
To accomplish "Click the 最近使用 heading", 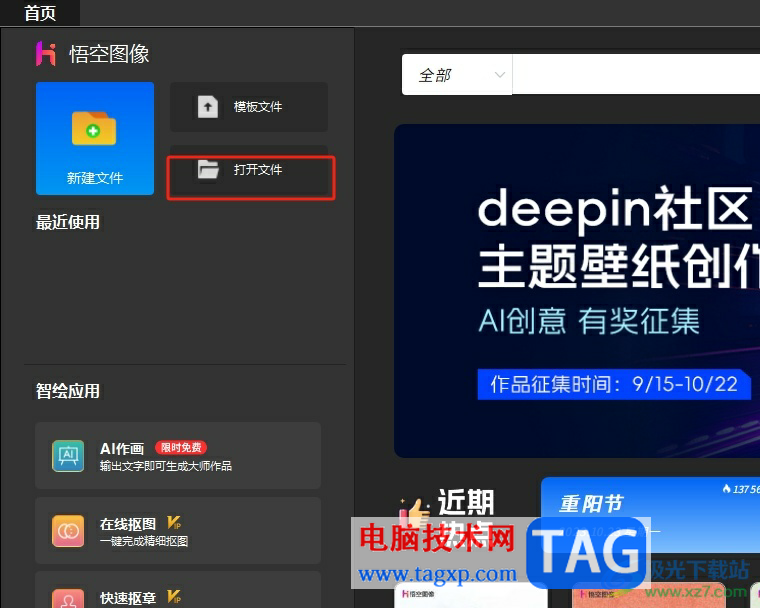I will pos(67,222).
